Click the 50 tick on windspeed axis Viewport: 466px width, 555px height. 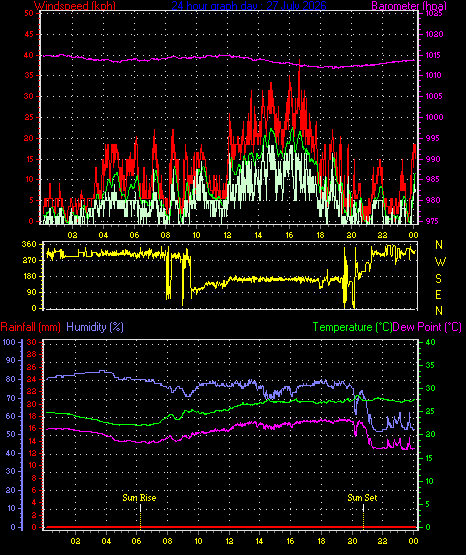29,13
